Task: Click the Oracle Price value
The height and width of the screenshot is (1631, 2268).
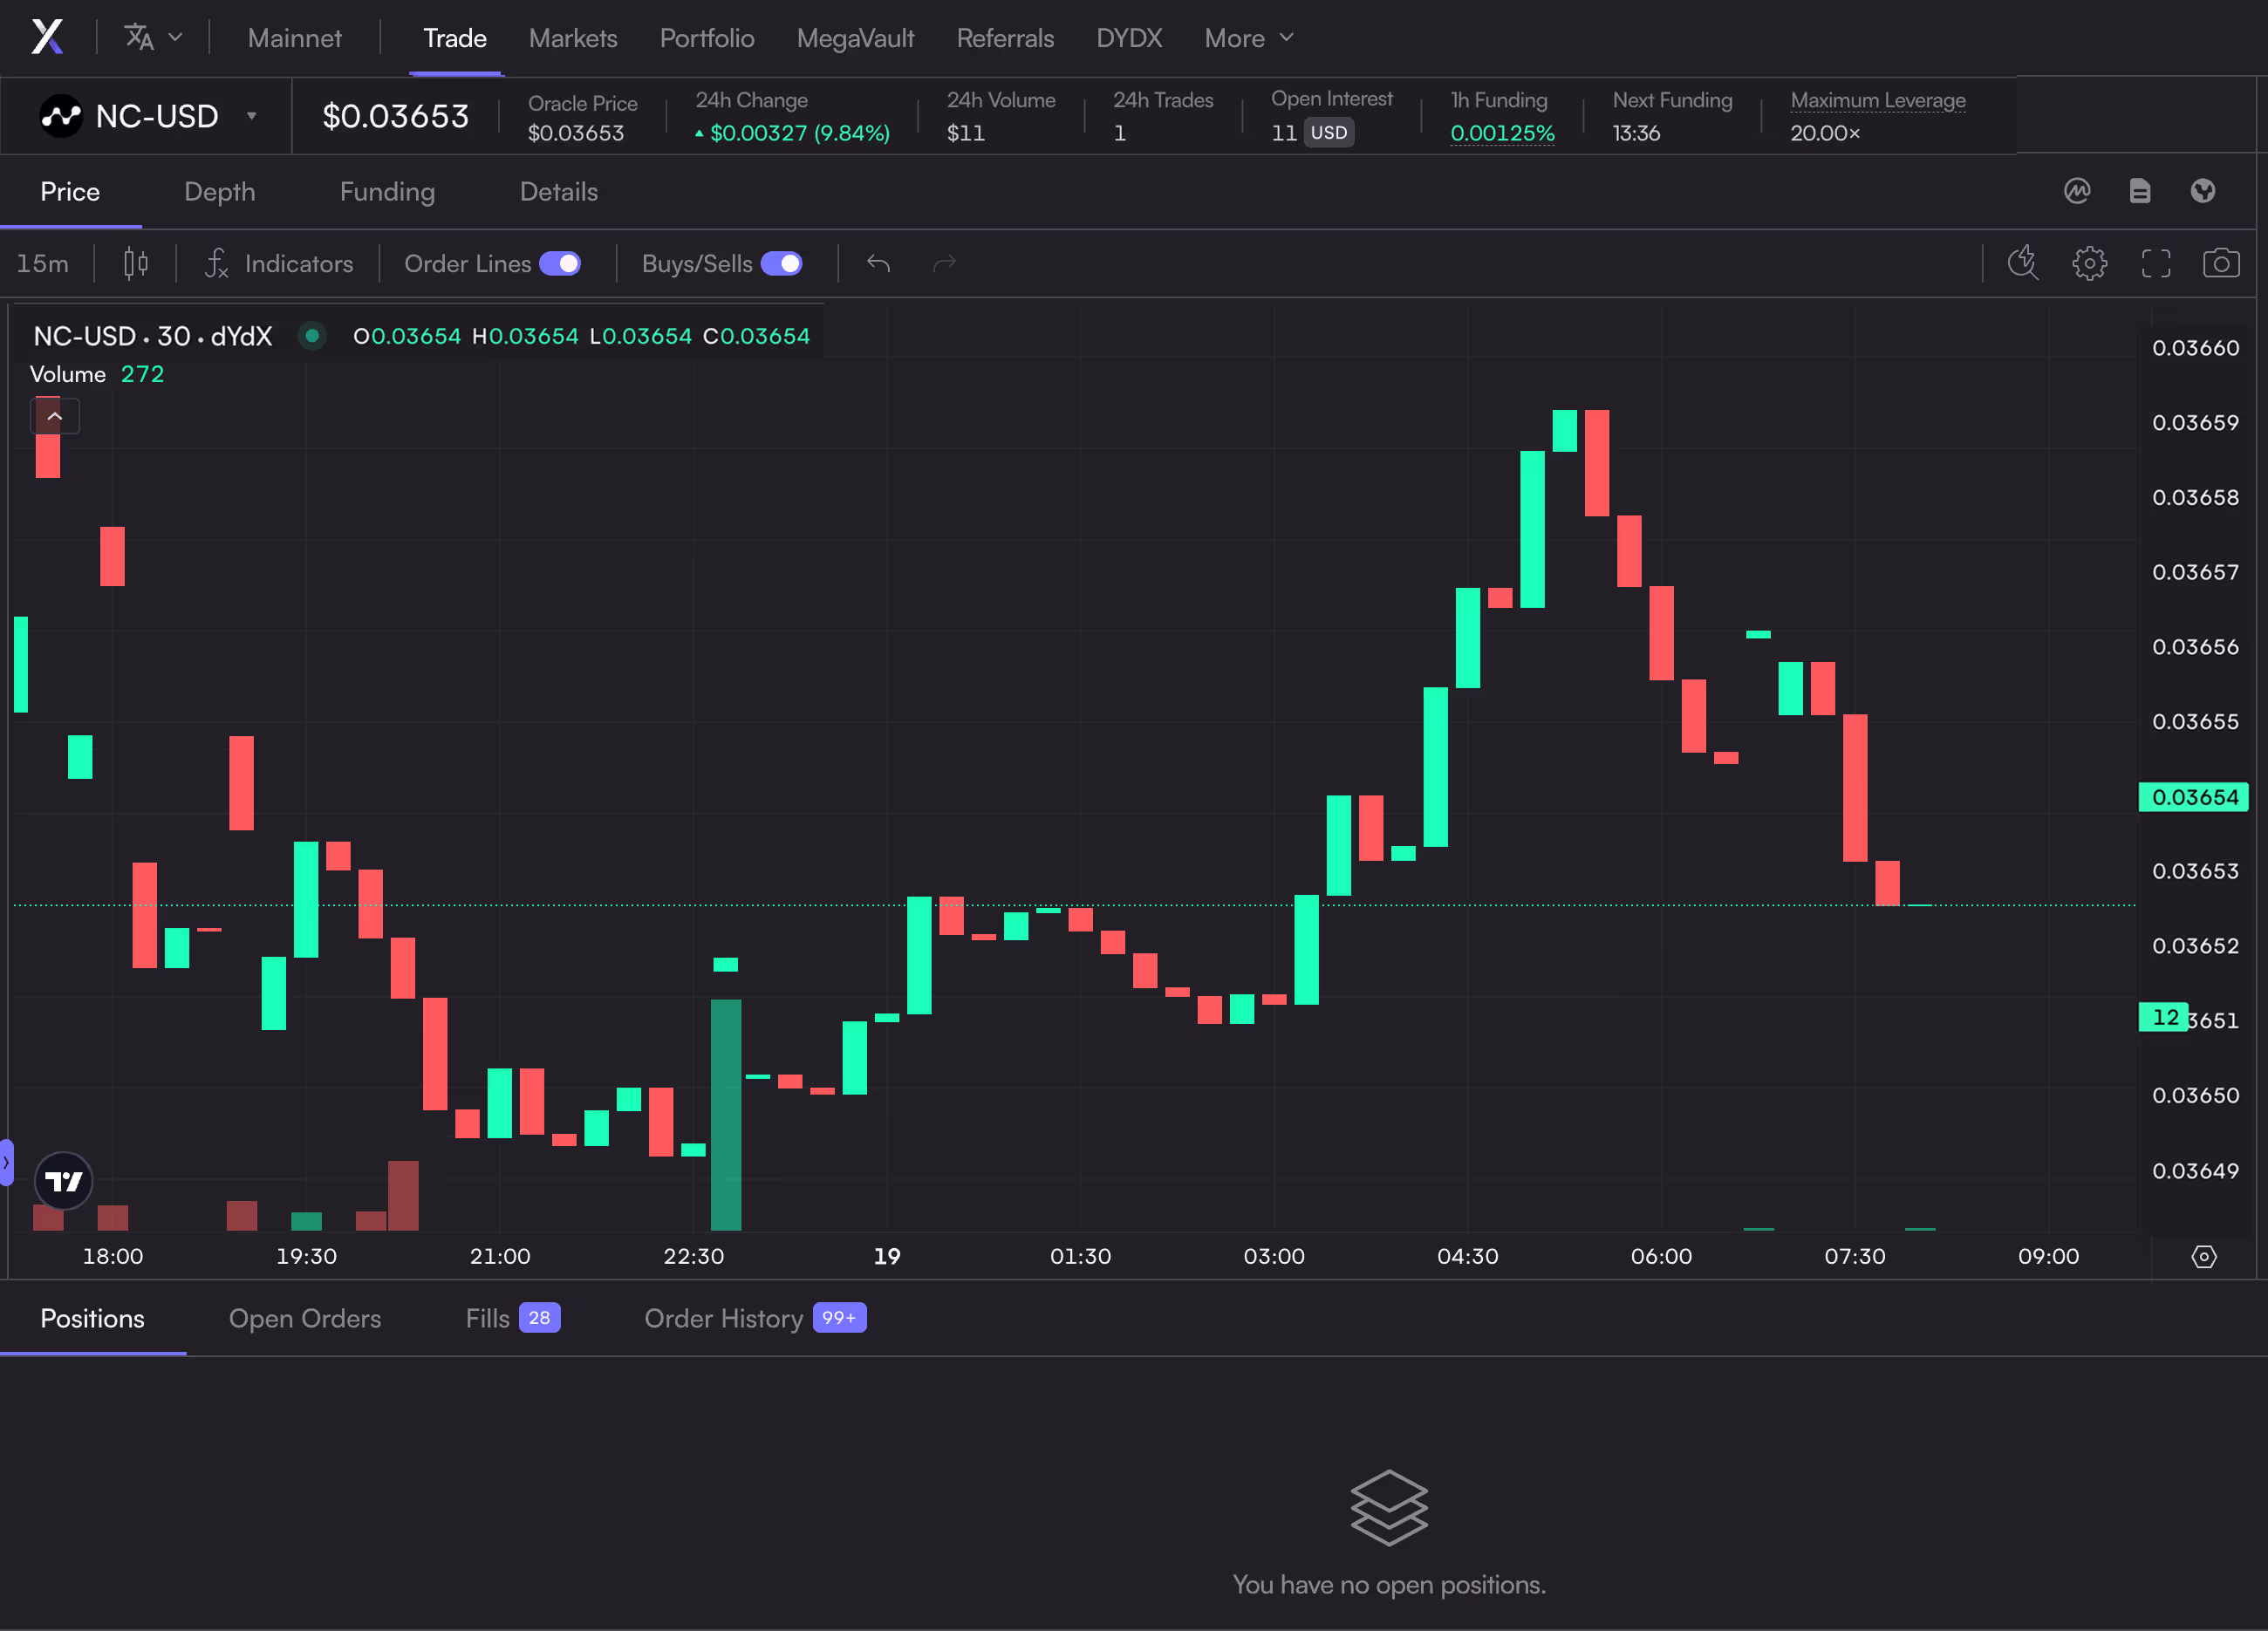Action: pyautogui.click(x=576, y=133)
